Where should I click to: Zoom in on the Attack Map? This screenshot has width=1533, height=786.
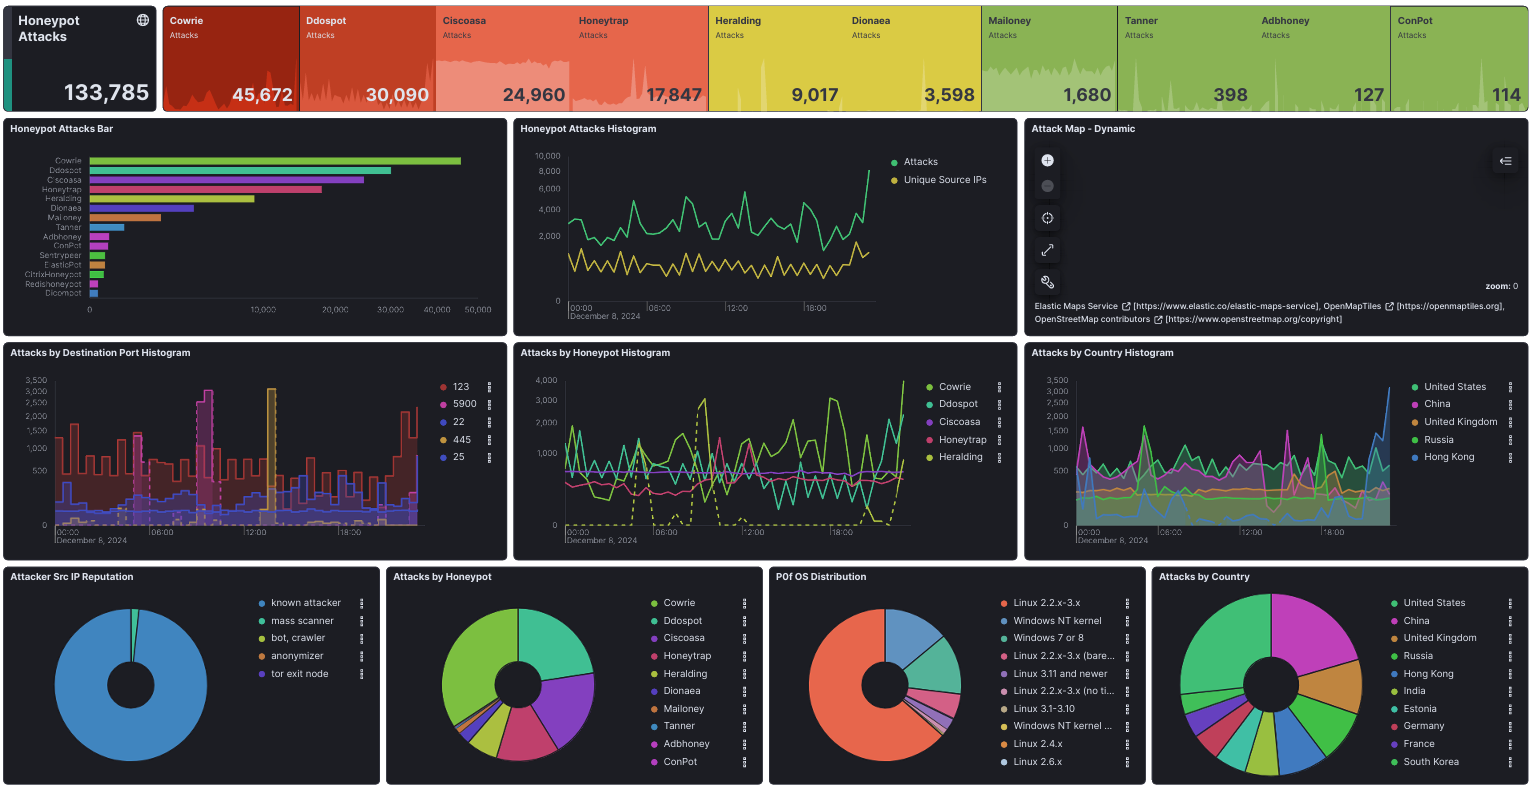click(1047, 160)
